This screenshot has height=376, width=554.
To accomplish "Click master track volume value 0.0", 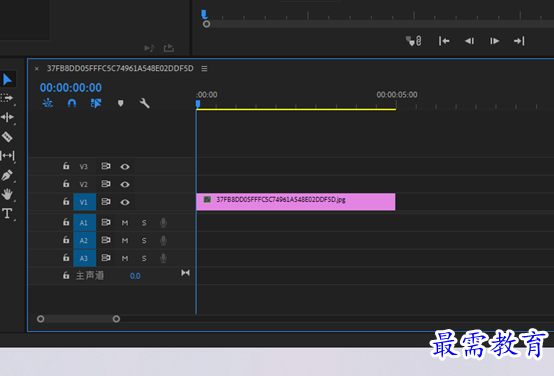I will [x=135, y=276].
